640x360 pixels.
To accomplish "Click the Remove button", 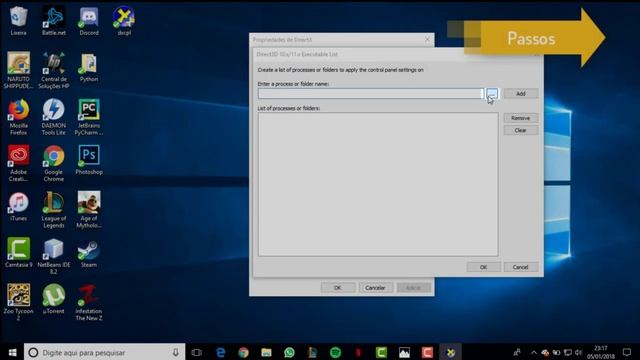I will [520, 118].
